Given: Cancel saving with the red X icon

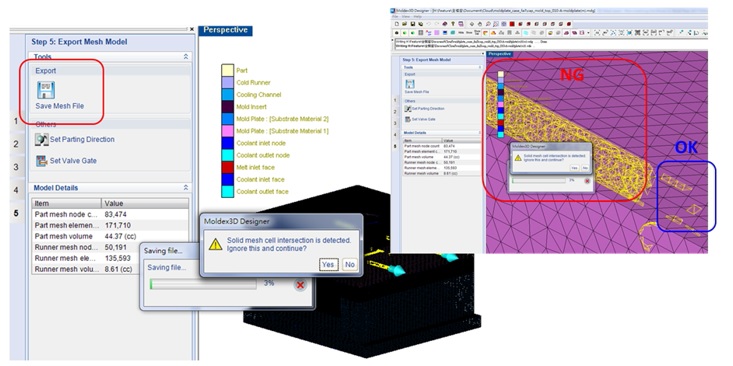Looking at the screenshot, I should point(300,285).
